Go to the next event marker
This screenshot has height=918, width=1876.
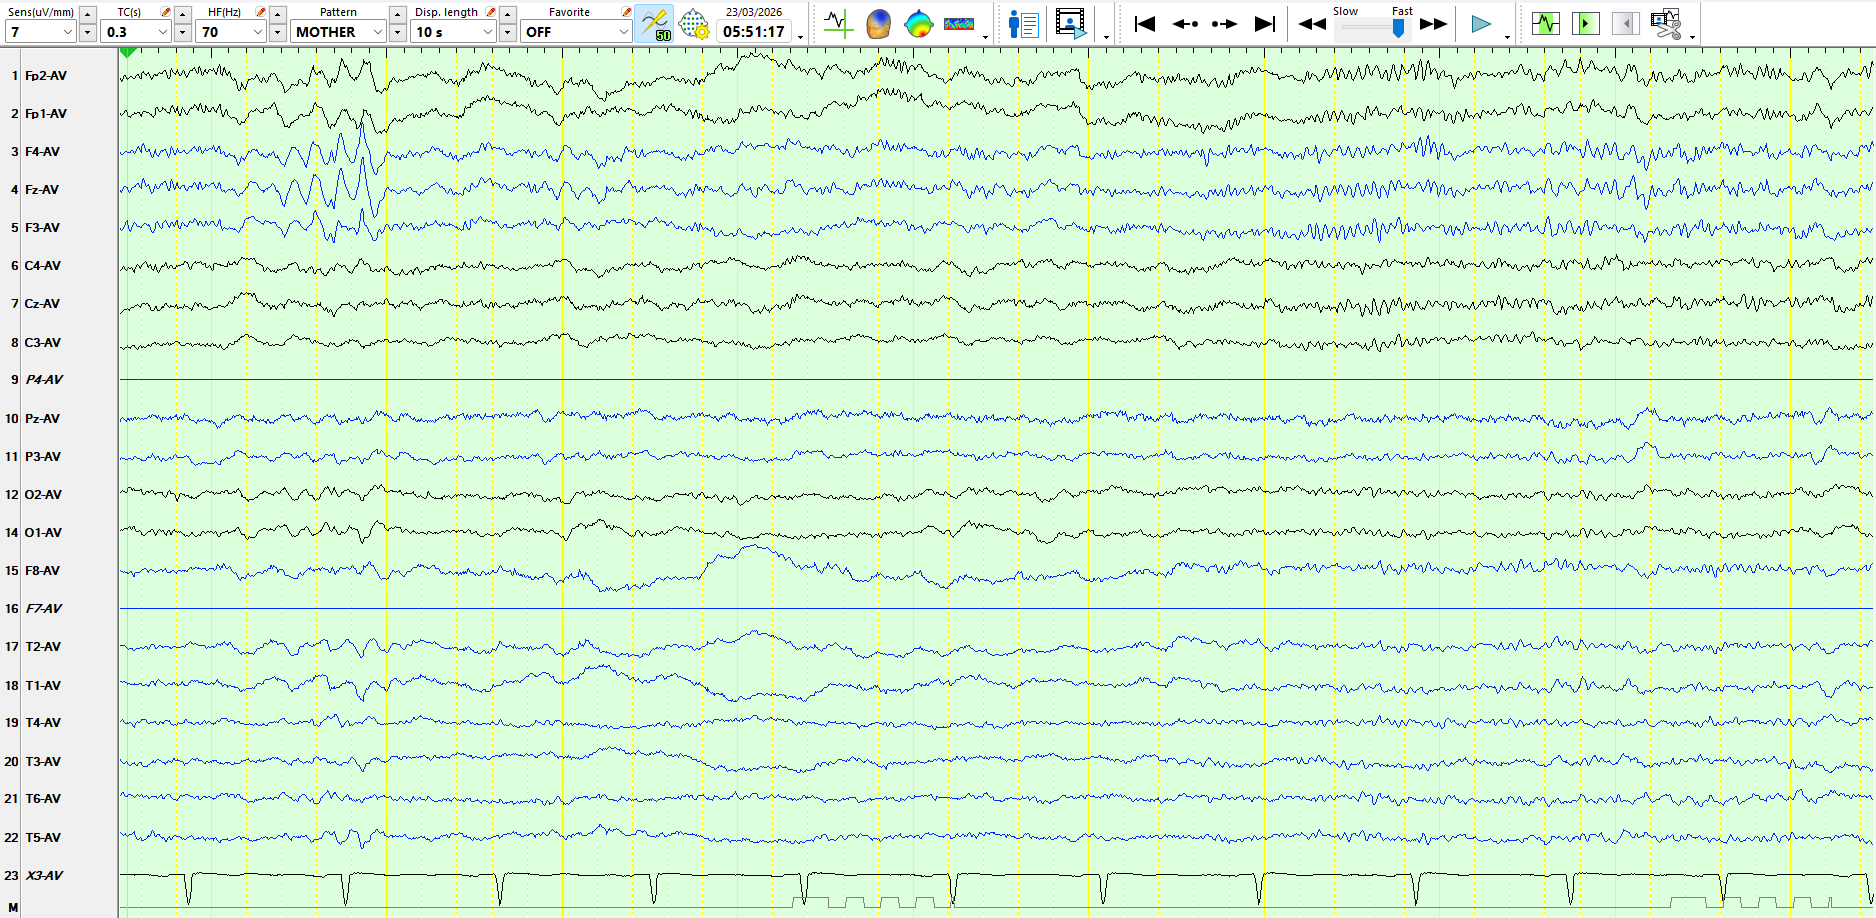1225,24
